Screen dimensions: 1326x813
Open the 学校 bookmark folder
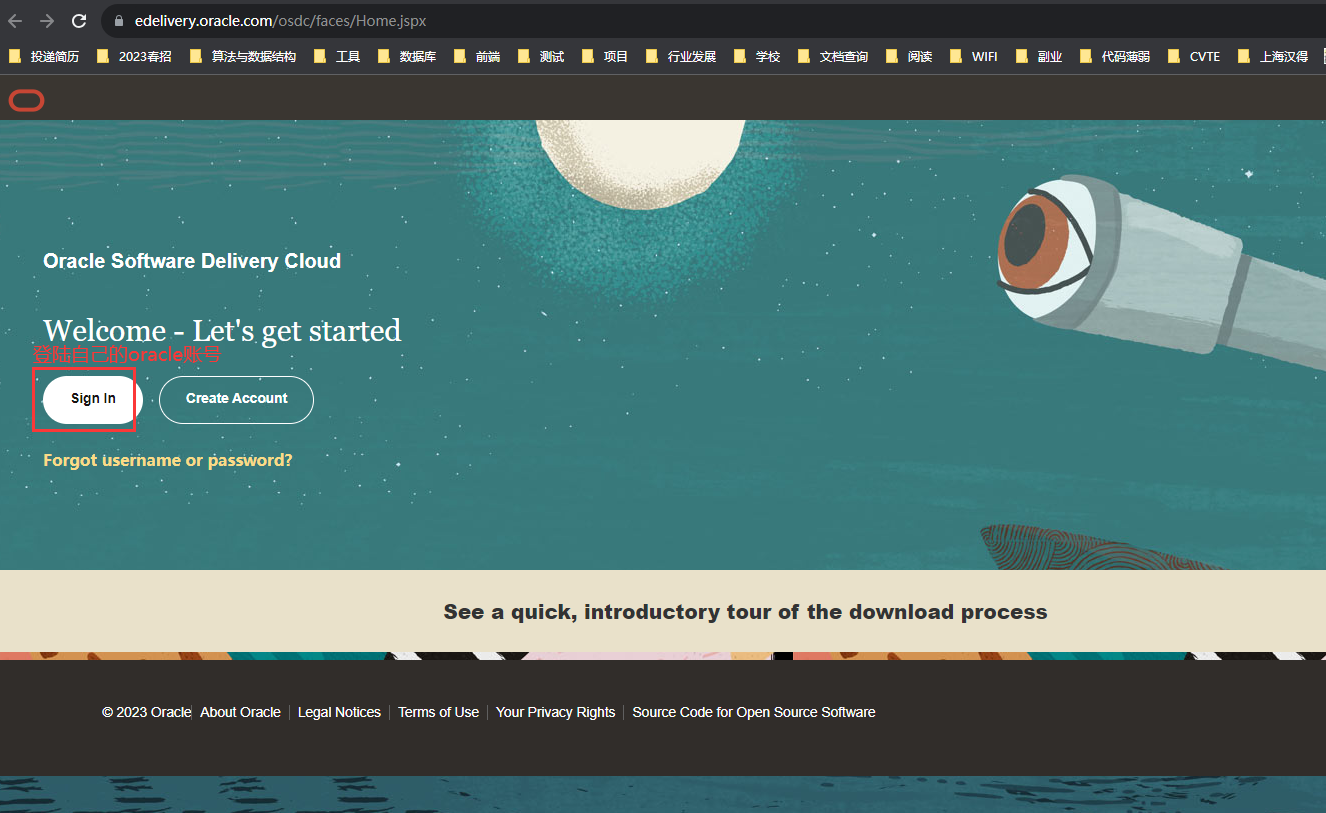(757, 57)
